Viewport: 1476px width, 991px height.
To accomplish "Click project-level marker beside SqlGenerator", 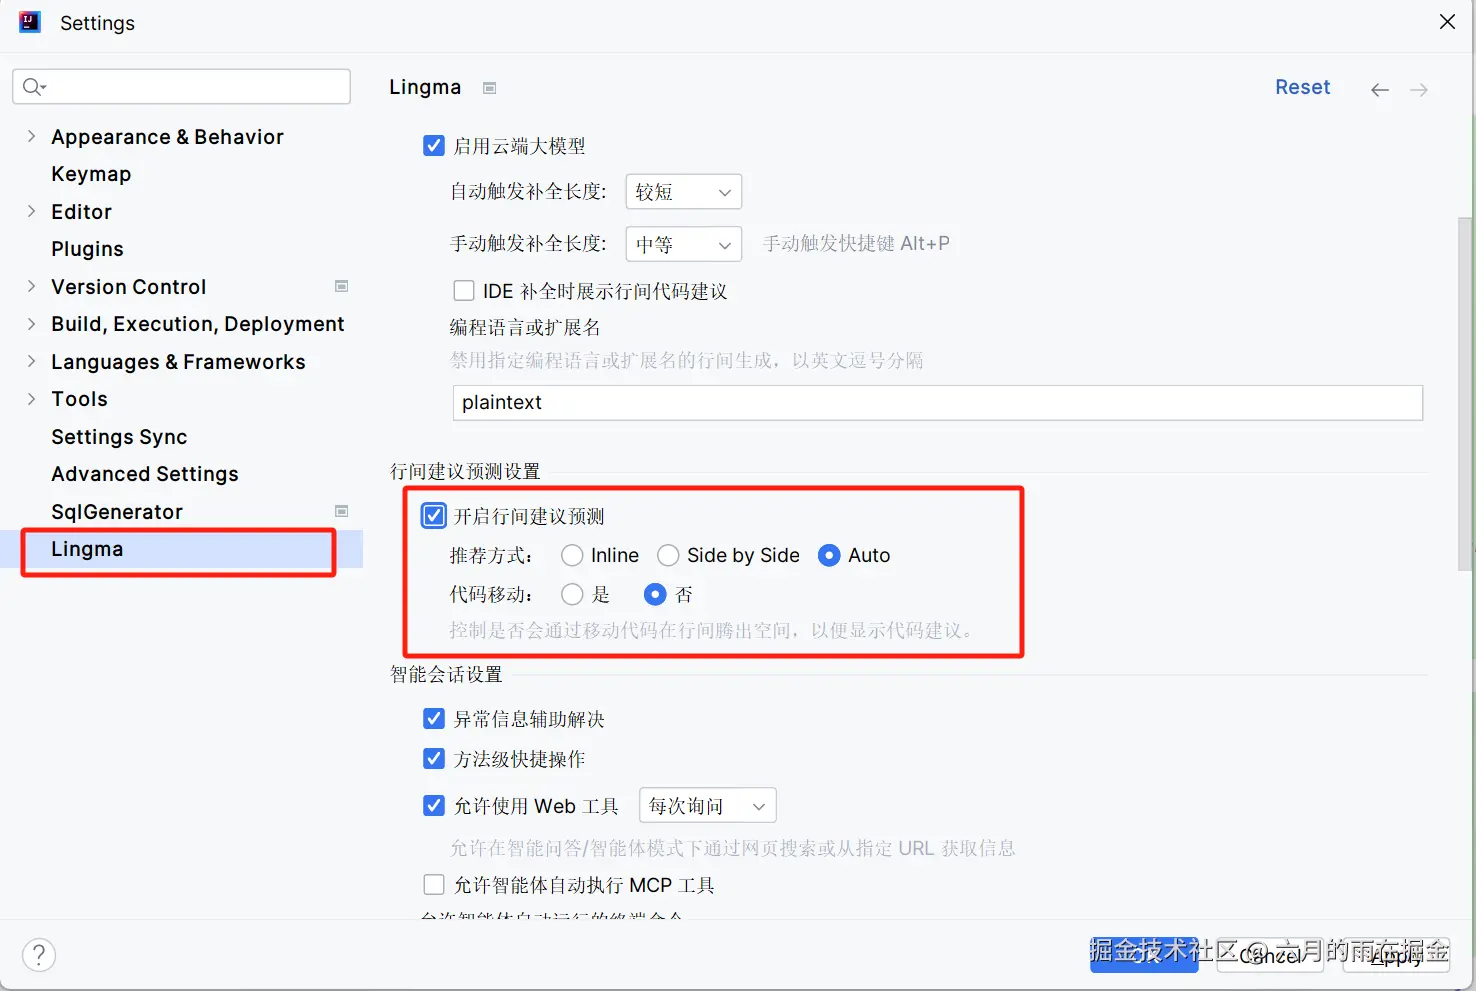I will 341,511.
